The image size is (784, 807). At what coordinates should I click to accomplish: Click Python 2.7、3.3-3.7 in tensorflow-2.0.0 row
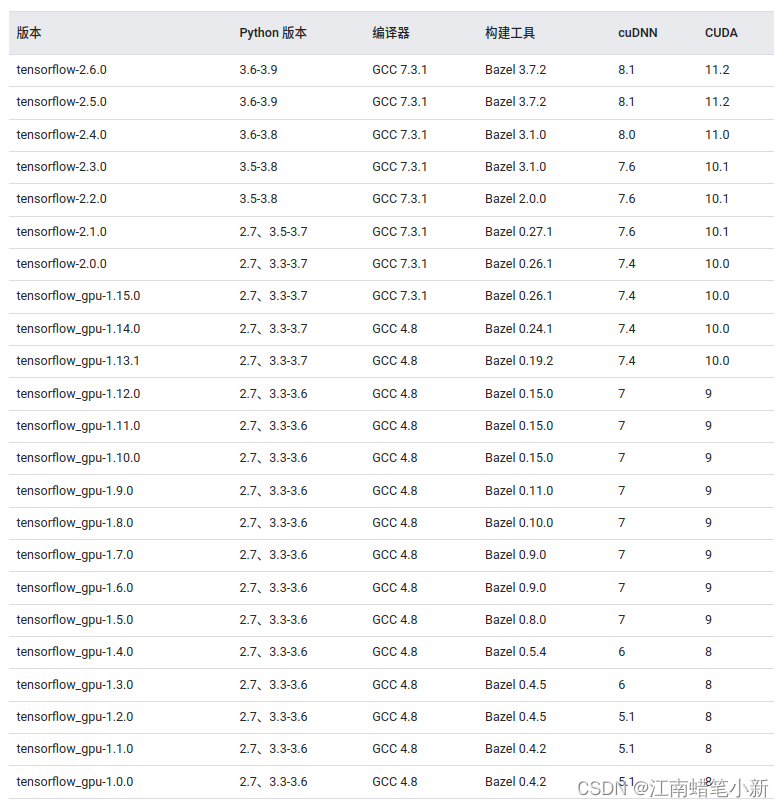point(273,264)
